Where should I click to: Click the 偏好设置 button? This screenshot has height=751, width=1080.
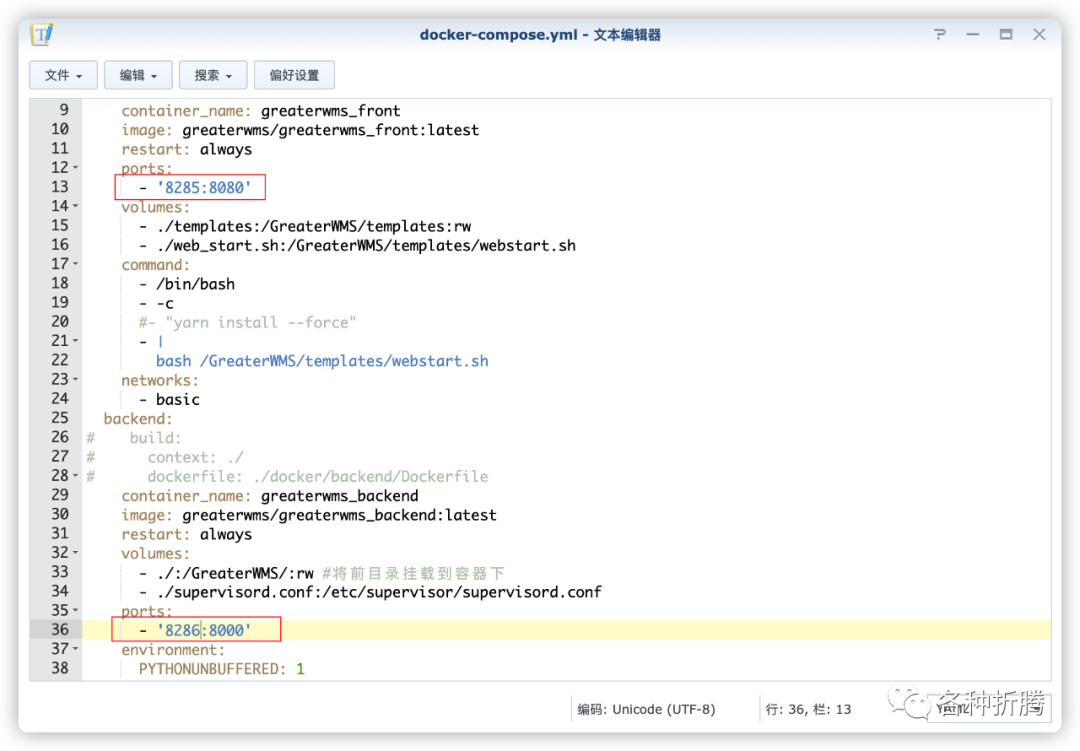pyautogui.click(x=294, y=75)
